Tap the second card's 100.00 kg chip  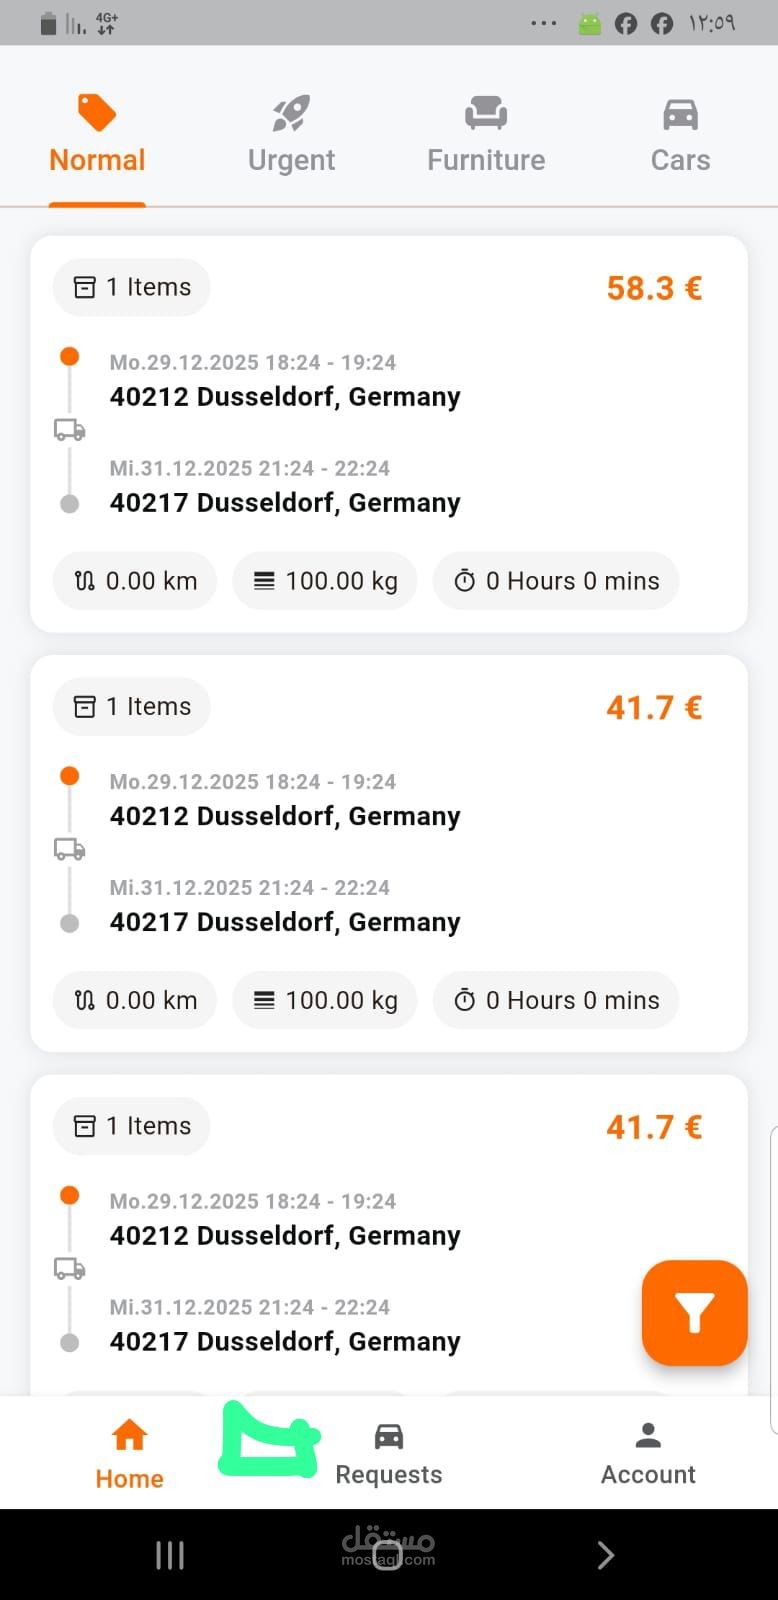pos(325,1000)
